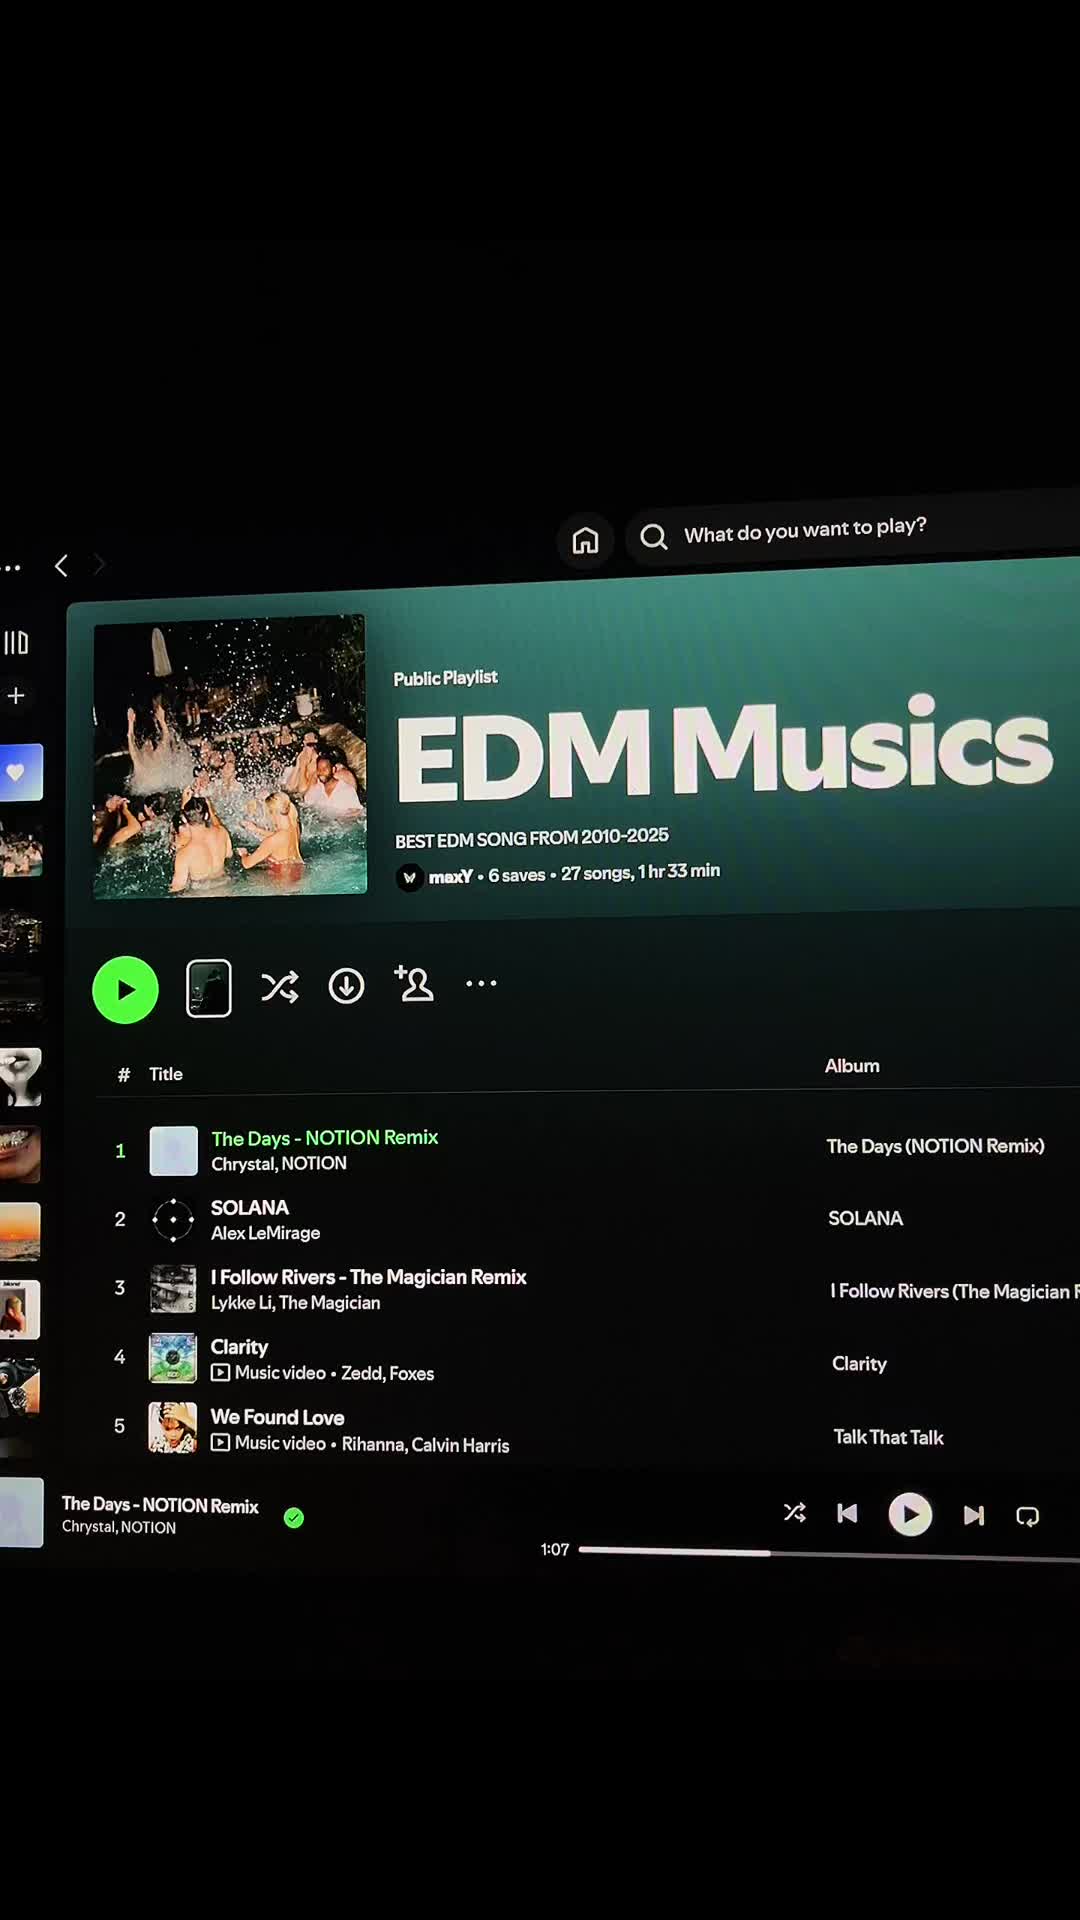The width and height of the screenshot is (1080, 1920).
Task: Click I Follow Rivers track artwork
Action: 173,1289
